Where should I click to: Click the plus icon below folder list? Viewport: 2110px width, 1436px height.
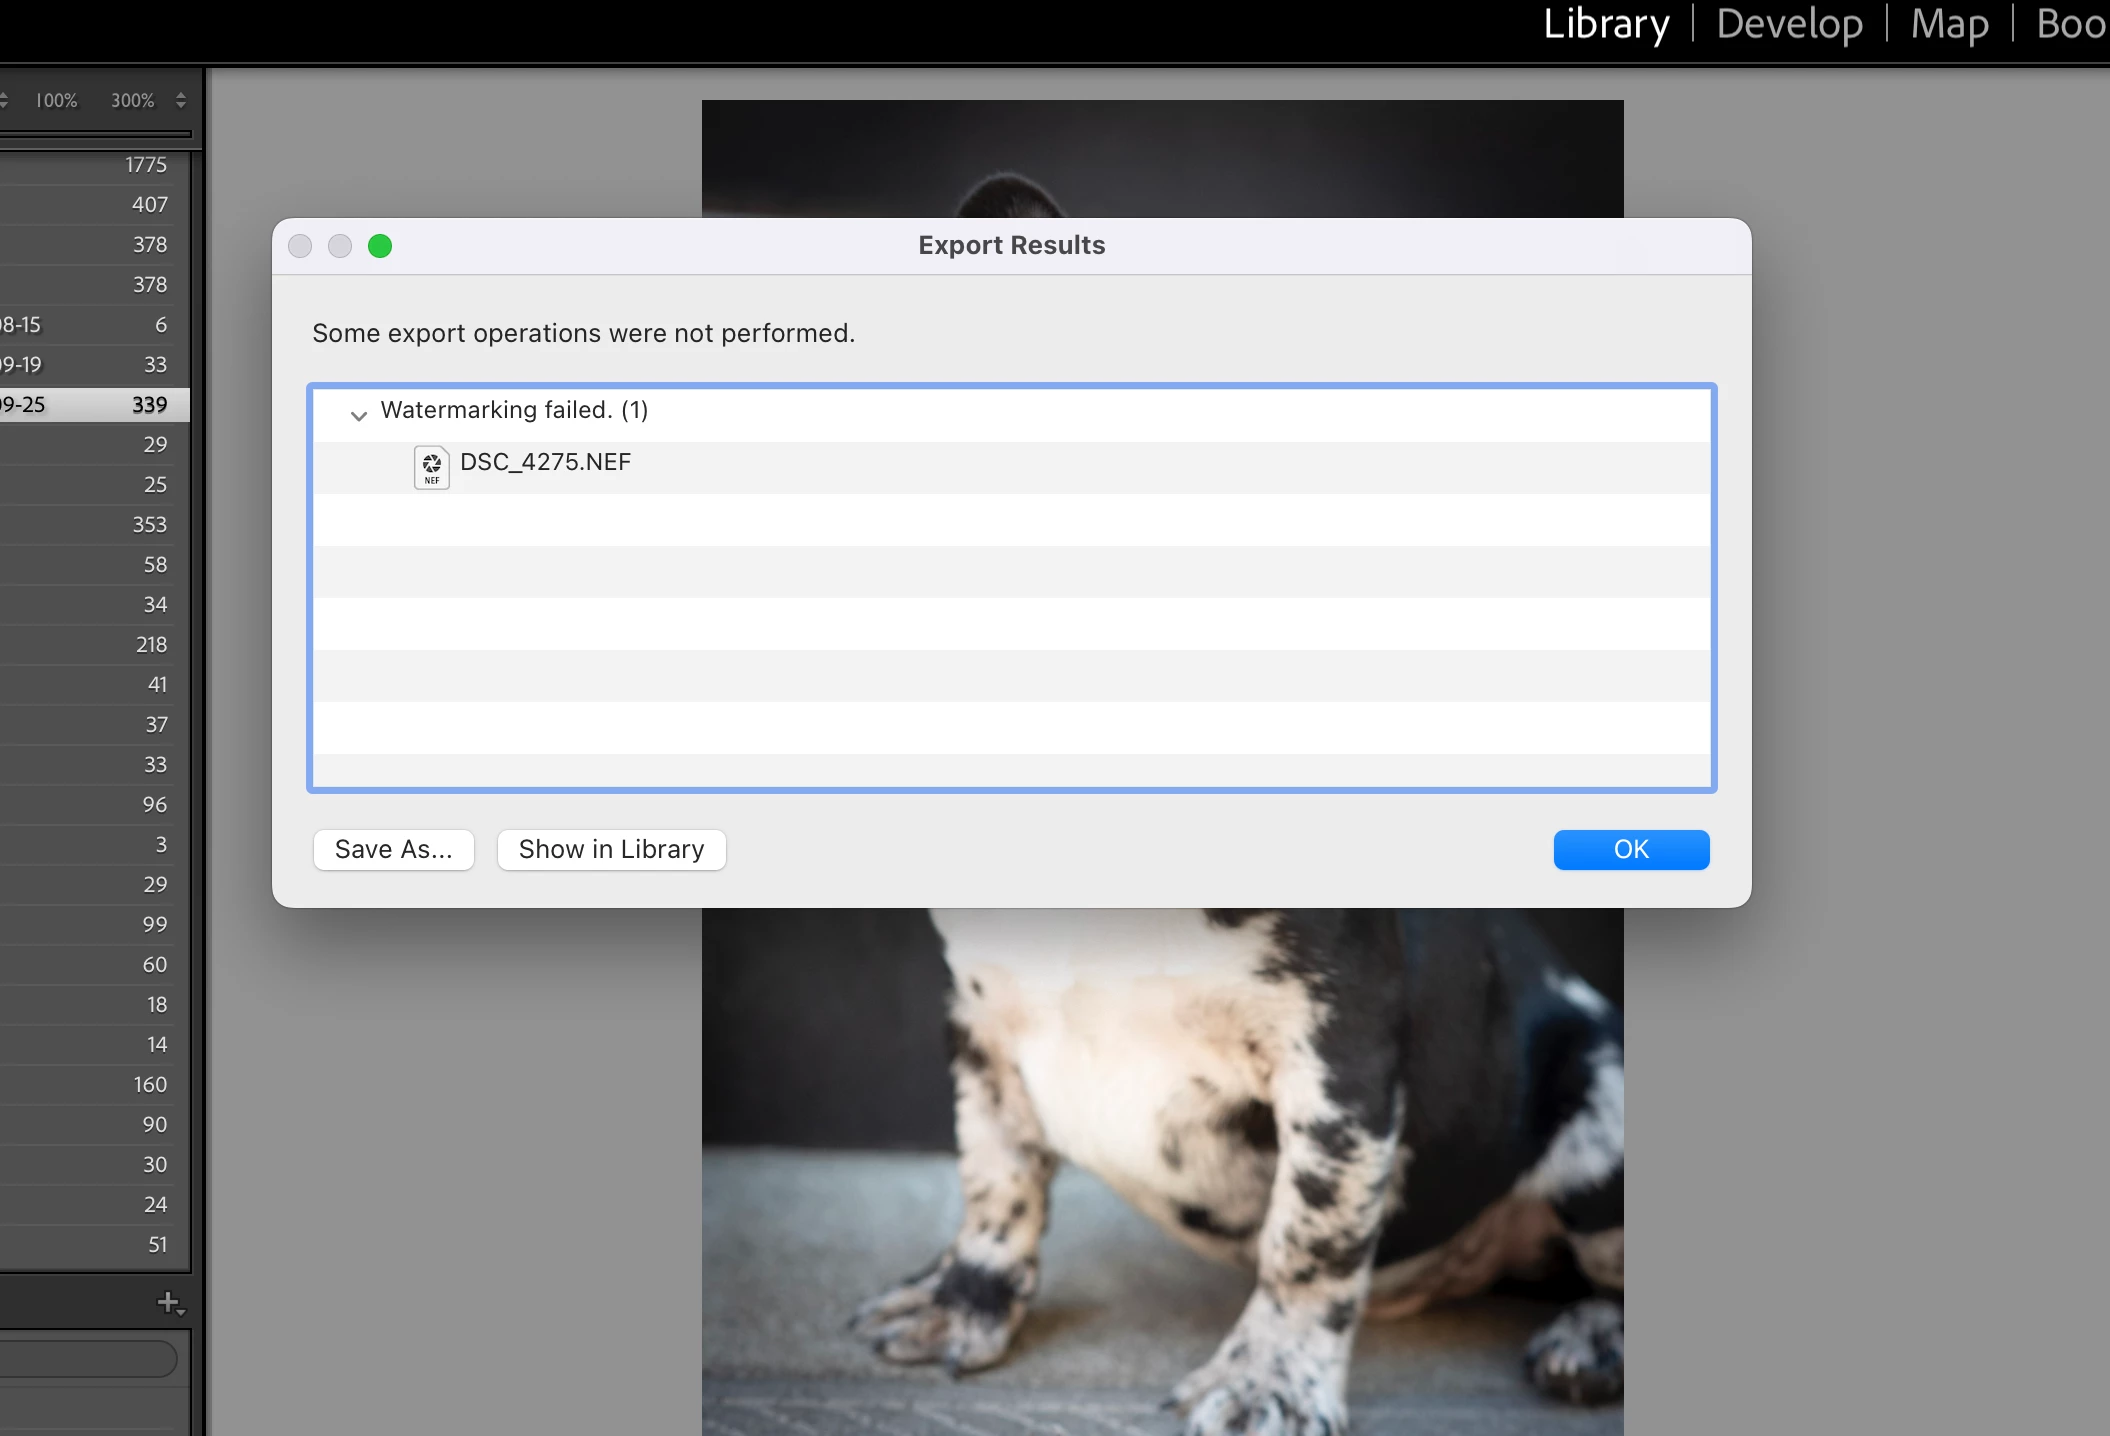(x=169, y=1302)
